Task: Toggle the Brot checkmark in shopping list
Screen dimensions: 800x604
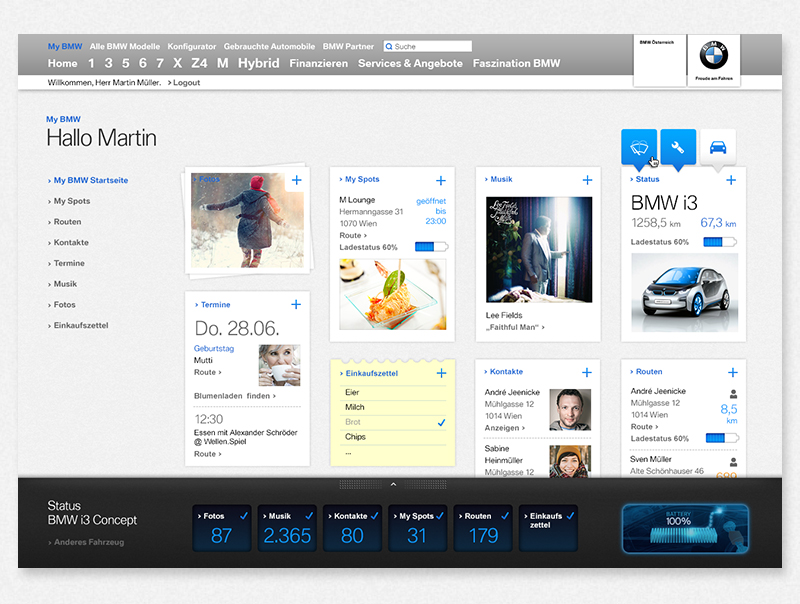Action: (x=441, y=423)
